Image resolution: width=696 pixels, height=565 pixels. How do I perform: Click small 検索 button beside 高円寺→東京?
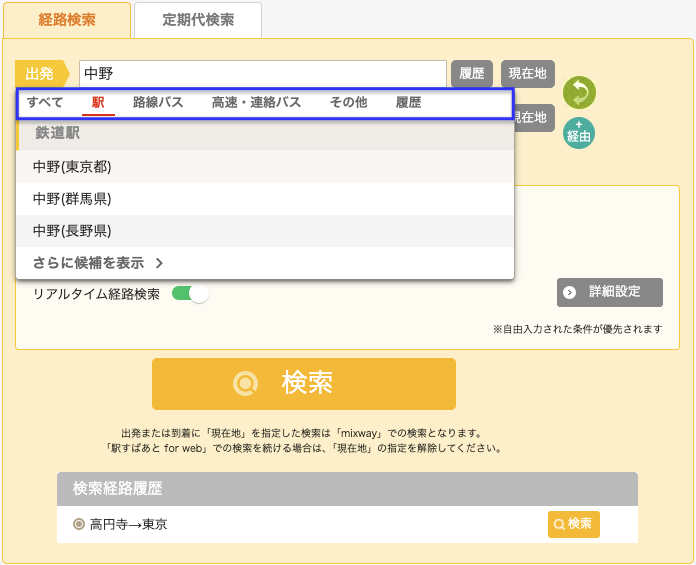pyautogui.click(x=573, y=524)
